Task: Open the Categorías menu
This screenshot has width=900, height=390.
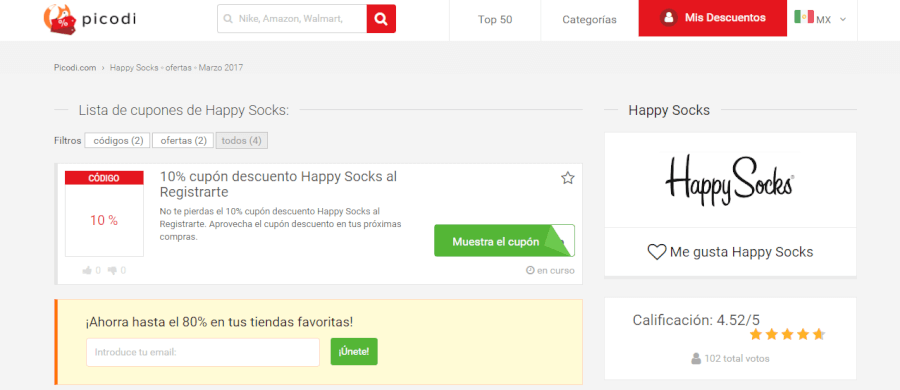Action: (589, 20)
